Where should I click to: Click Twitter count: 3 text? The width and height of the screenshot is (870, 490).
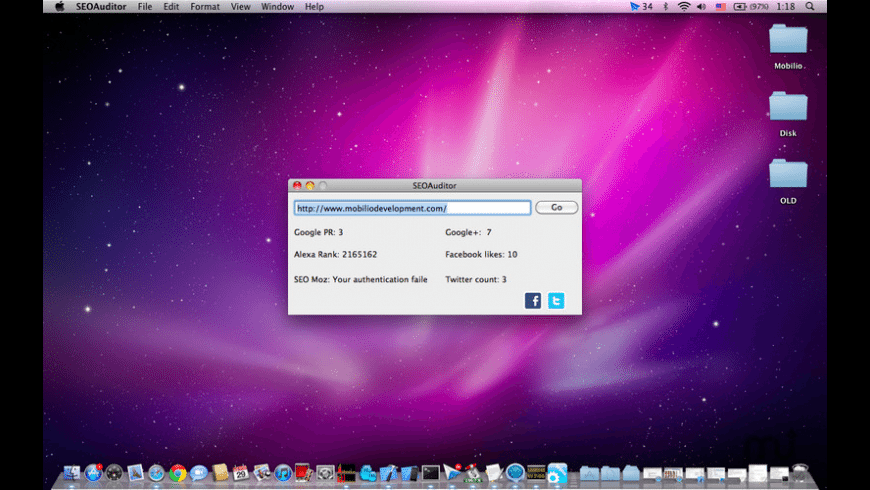[476, 279]
